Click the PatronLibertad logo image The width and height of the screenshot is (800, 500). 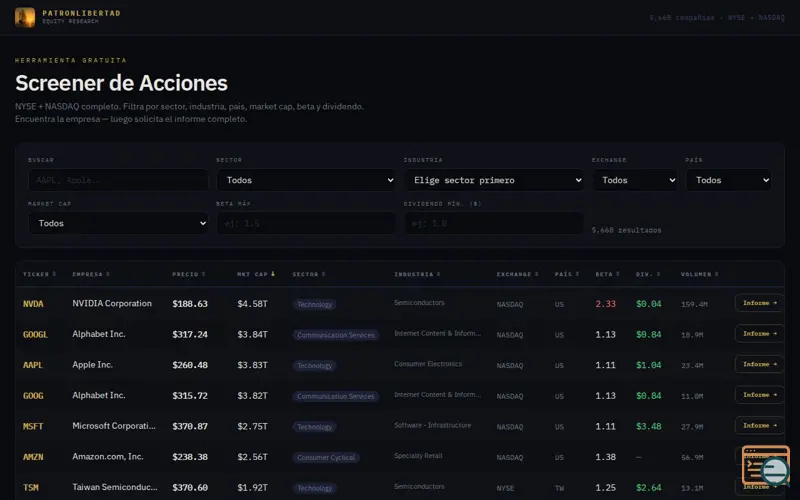24,17
